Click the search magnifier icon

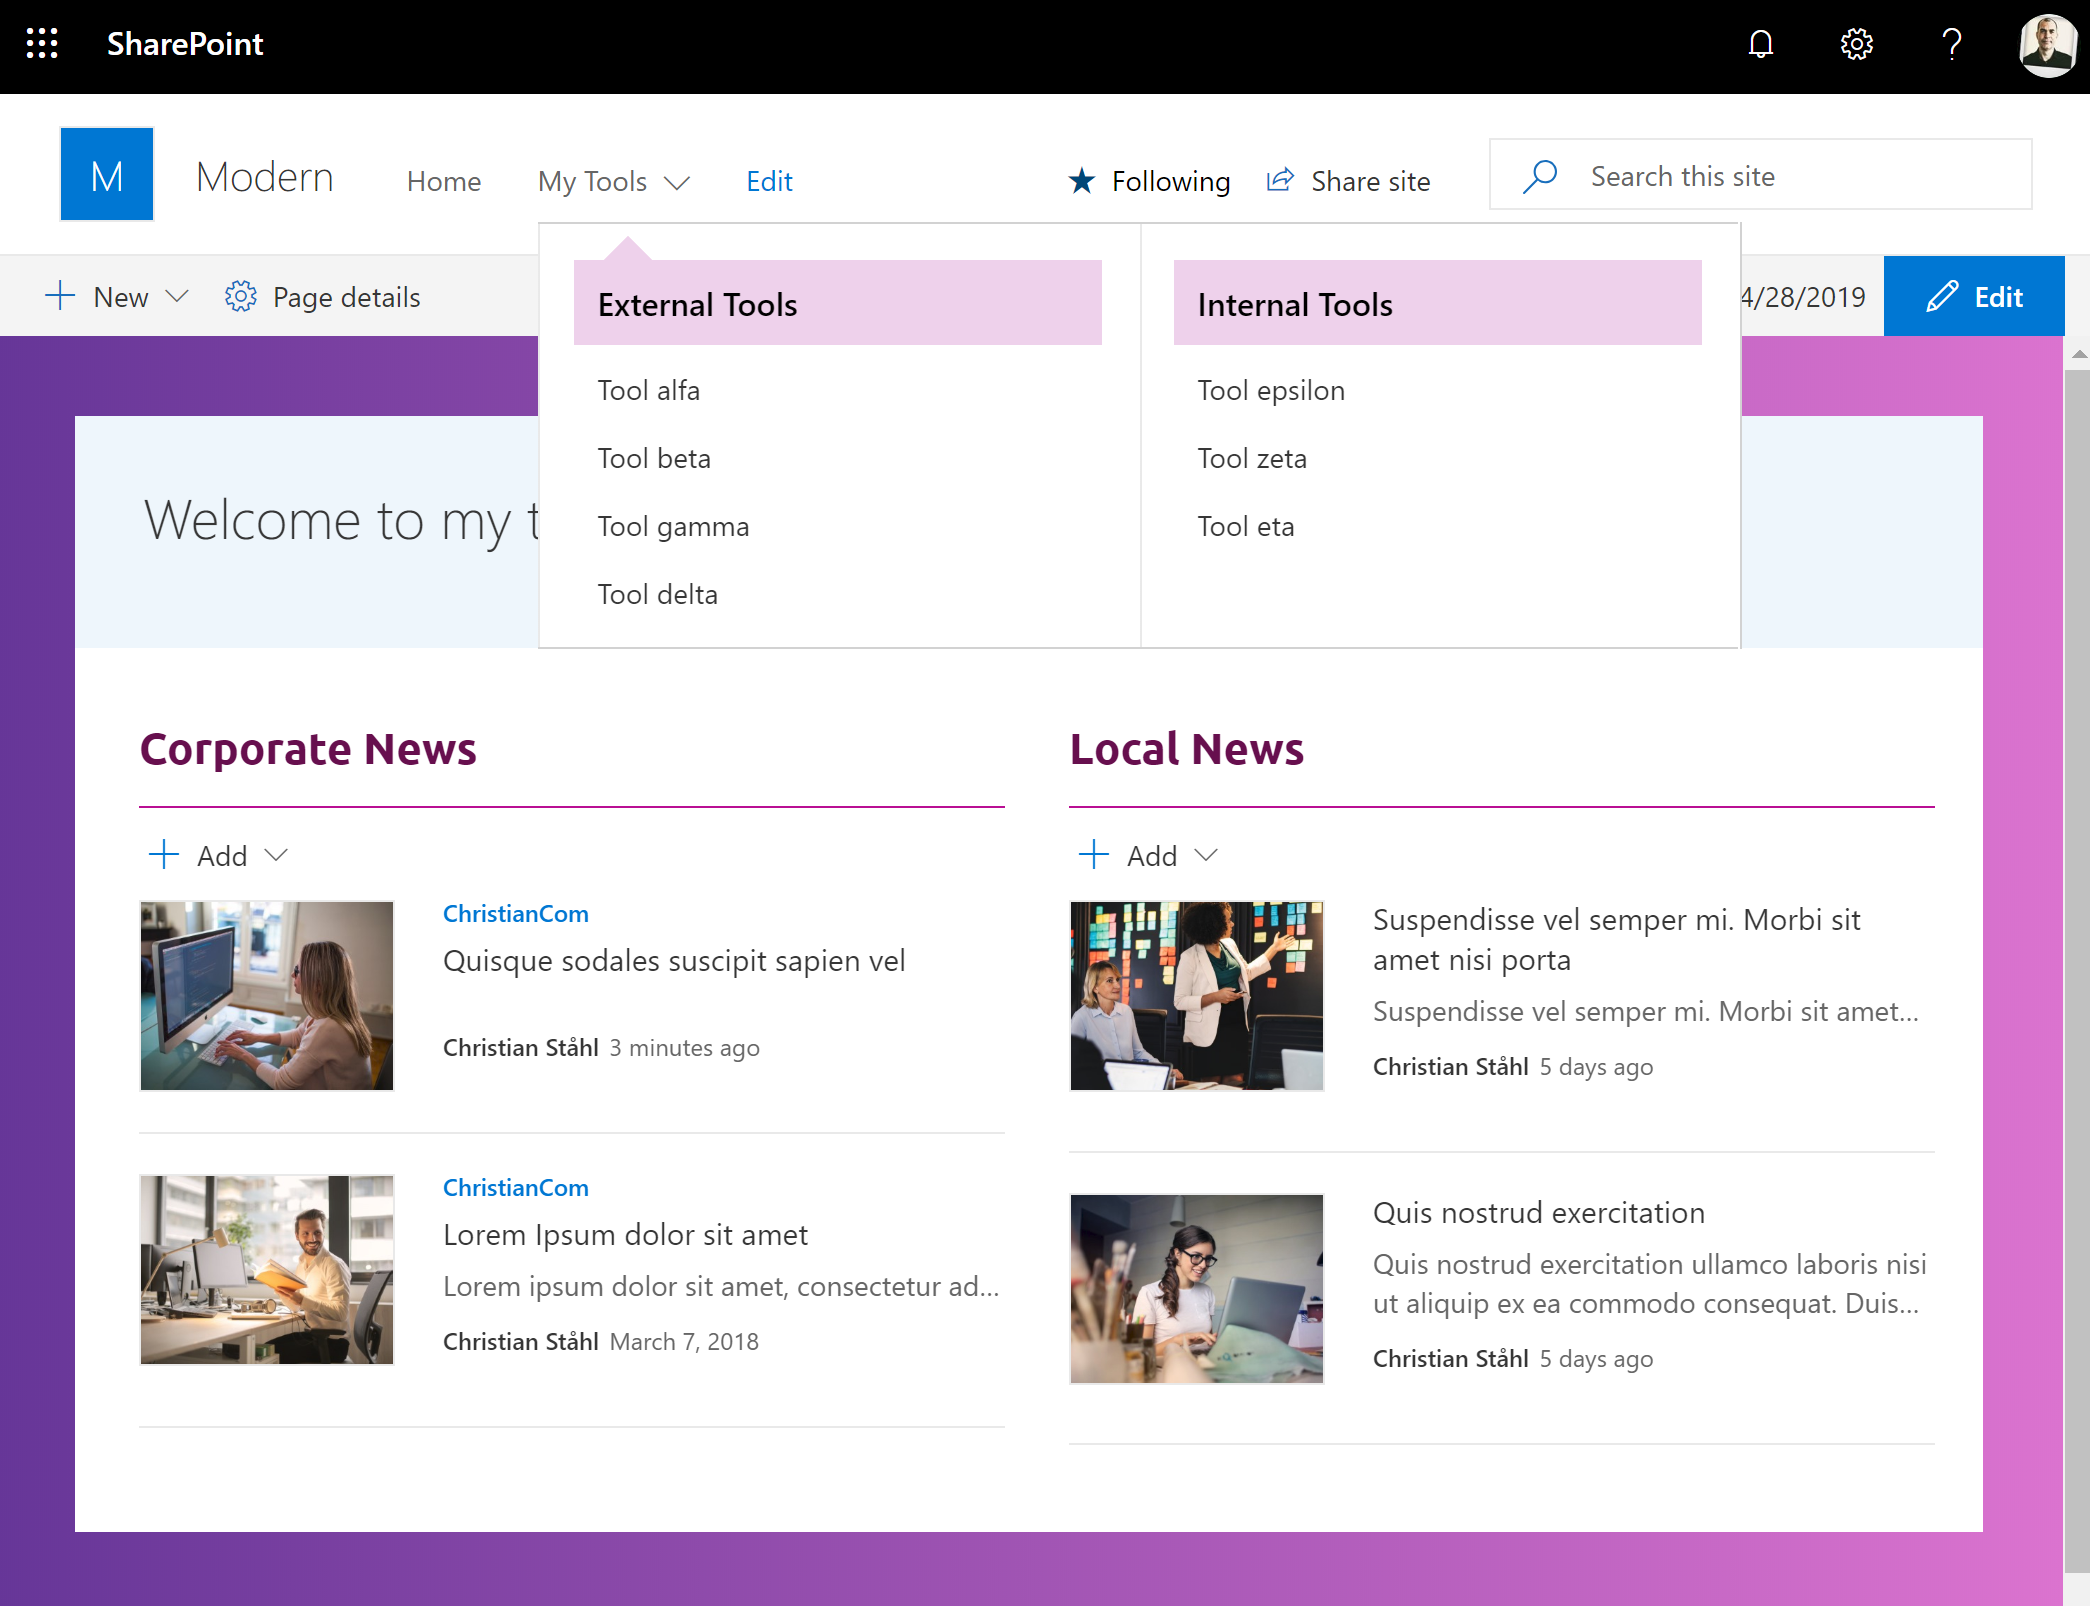click(x=1540, y=176)
